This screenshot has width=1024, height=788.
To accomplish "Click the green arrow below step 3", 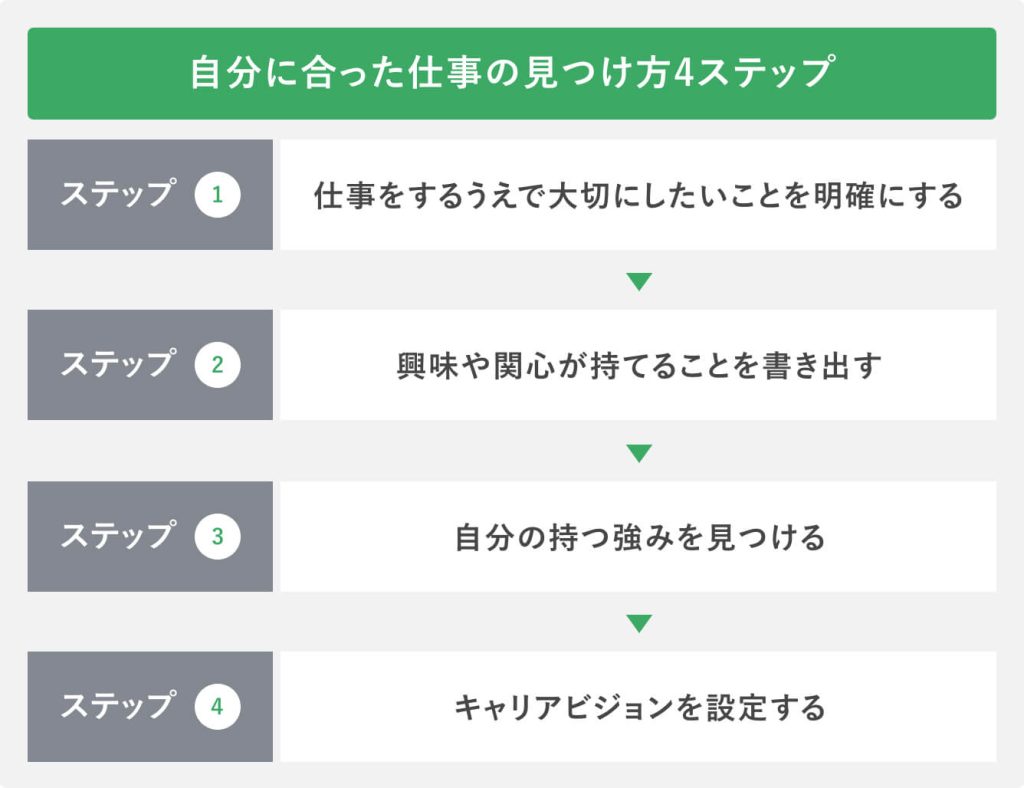I will point(639,623).
